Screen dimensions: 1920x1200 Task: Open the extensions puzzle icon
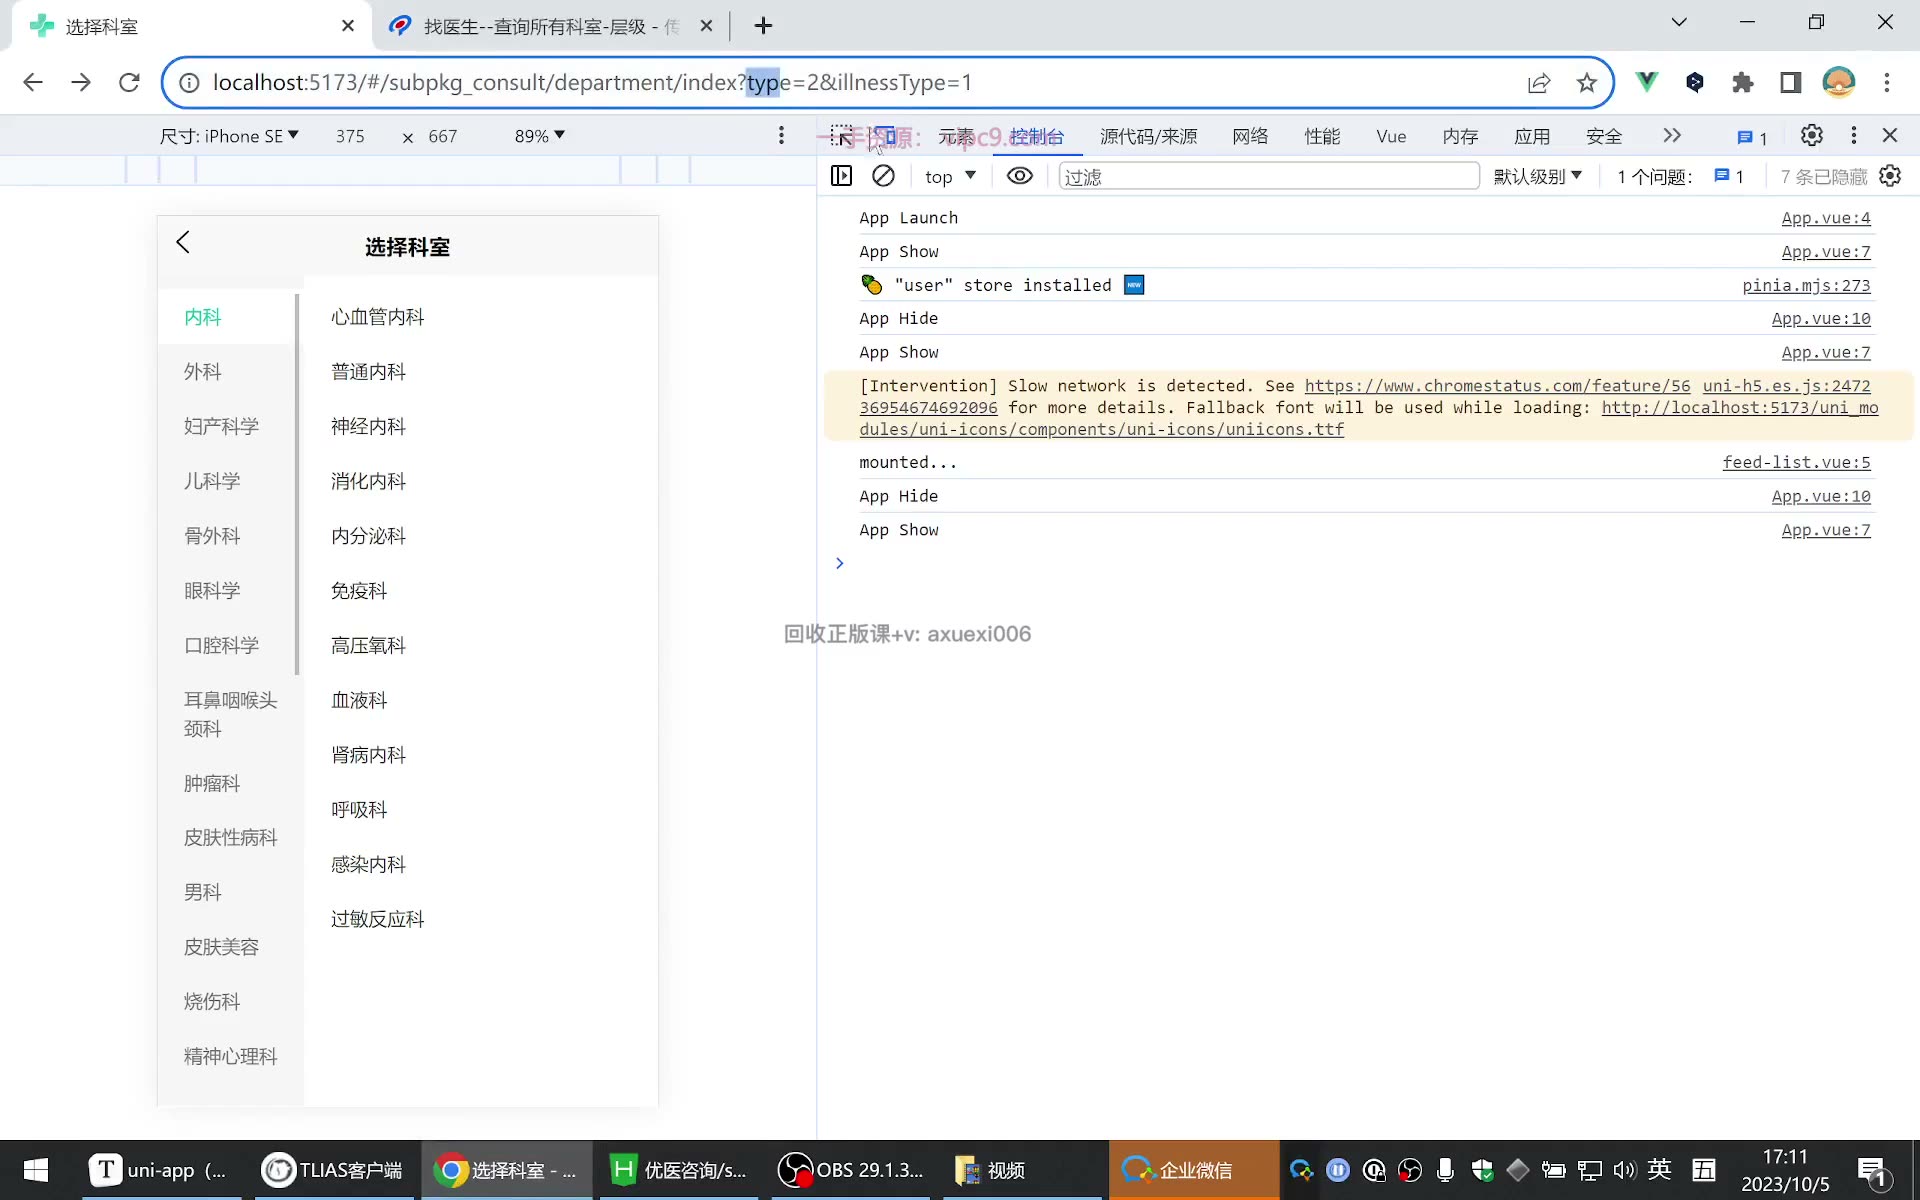click(1743, 82)
